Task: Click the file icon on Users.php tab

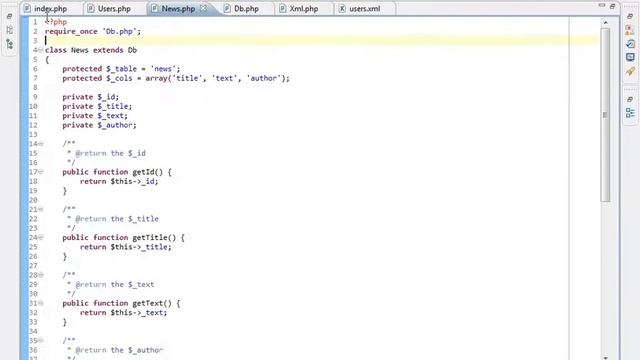Action: click(x=91, y=9)
